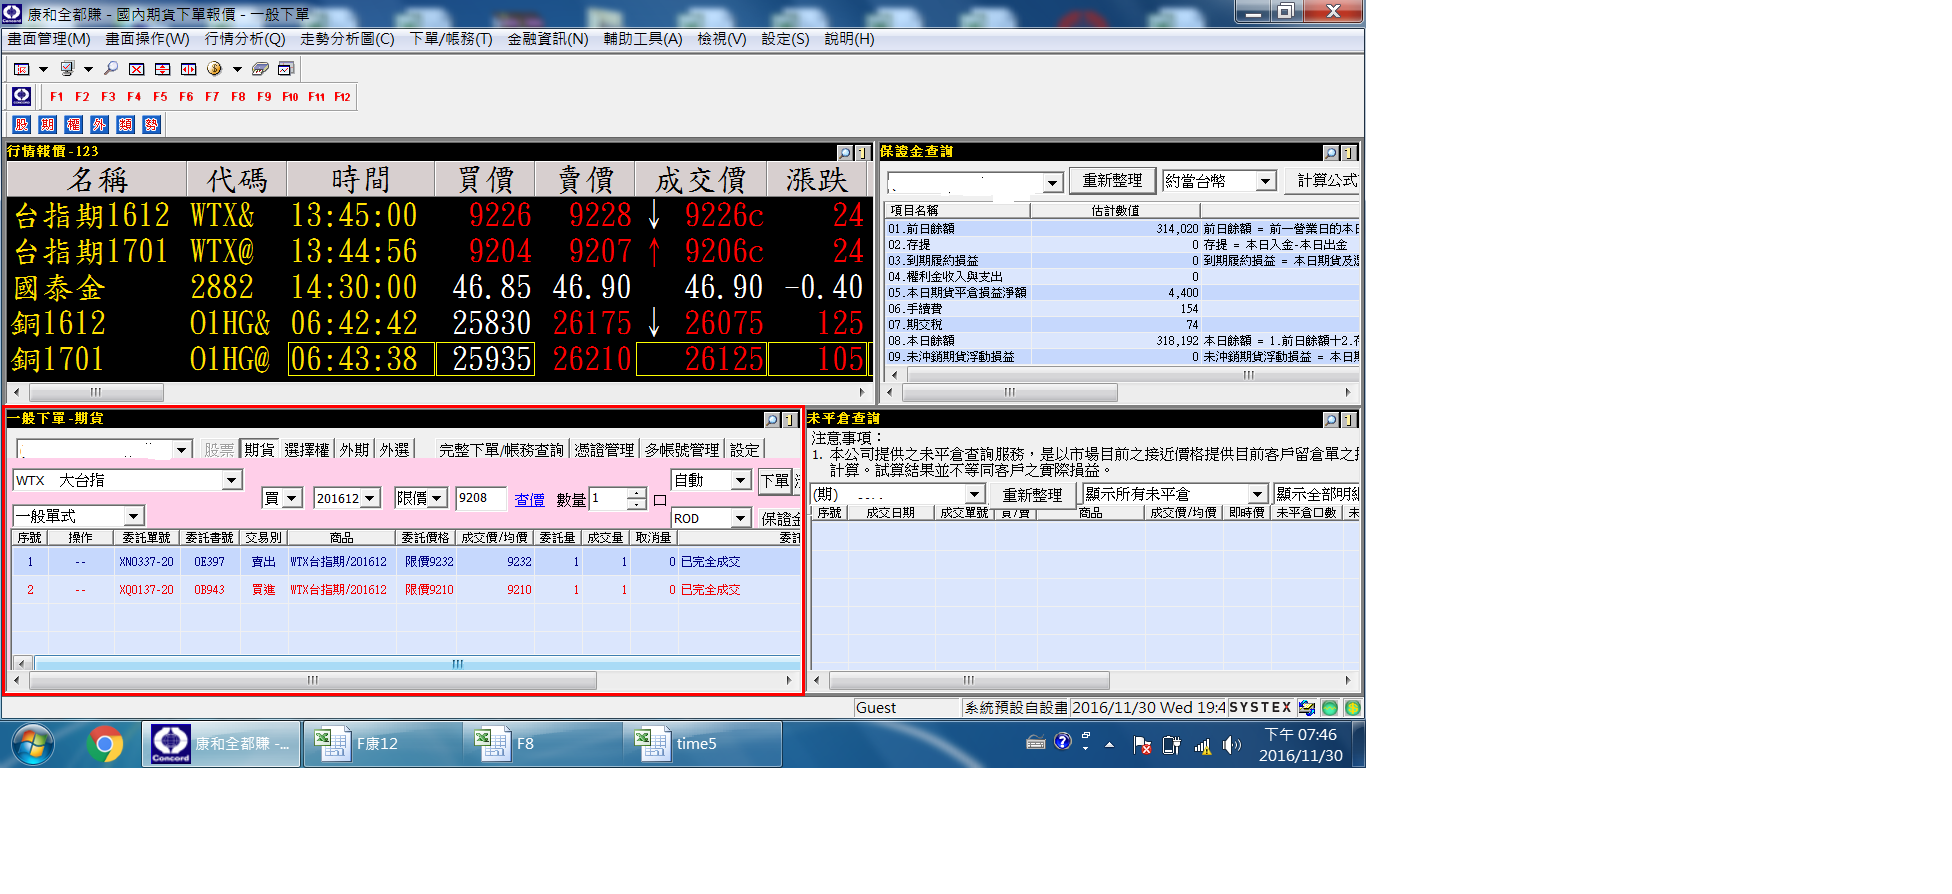Open the 設定(S) menu
1952x894 pixels.
(785, 39)
